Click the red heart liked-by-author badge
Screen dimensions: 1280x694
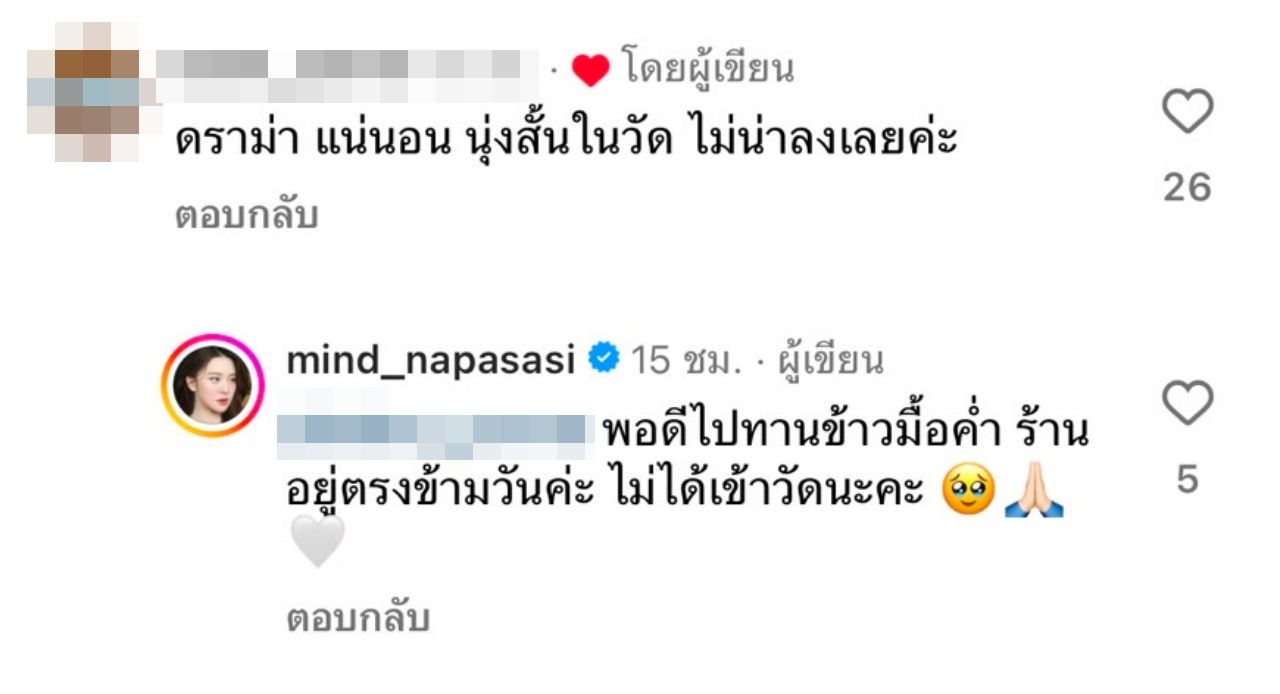(x=590, y=70)
